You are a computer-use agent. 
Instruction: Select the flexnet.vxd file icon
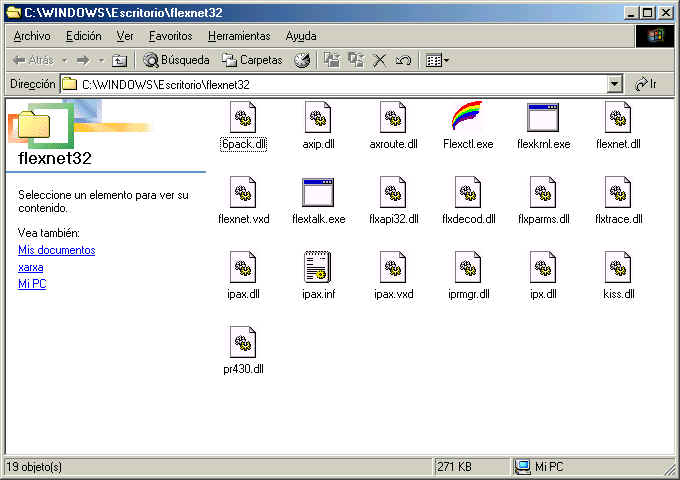pyautogui.click(x=243, y=192)
